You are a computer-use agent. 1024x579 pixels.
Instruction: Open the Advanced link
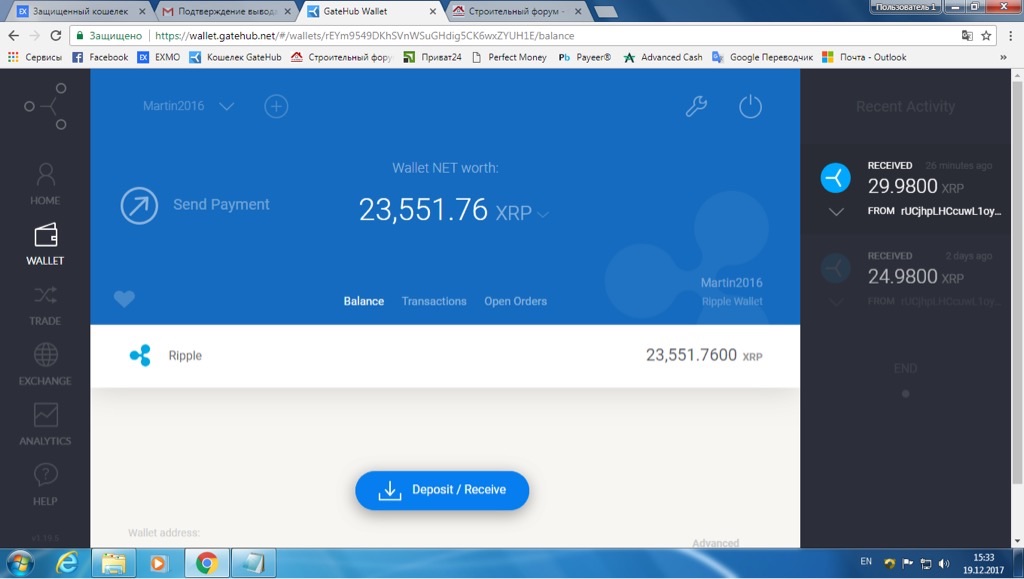(x=716, y=543)
